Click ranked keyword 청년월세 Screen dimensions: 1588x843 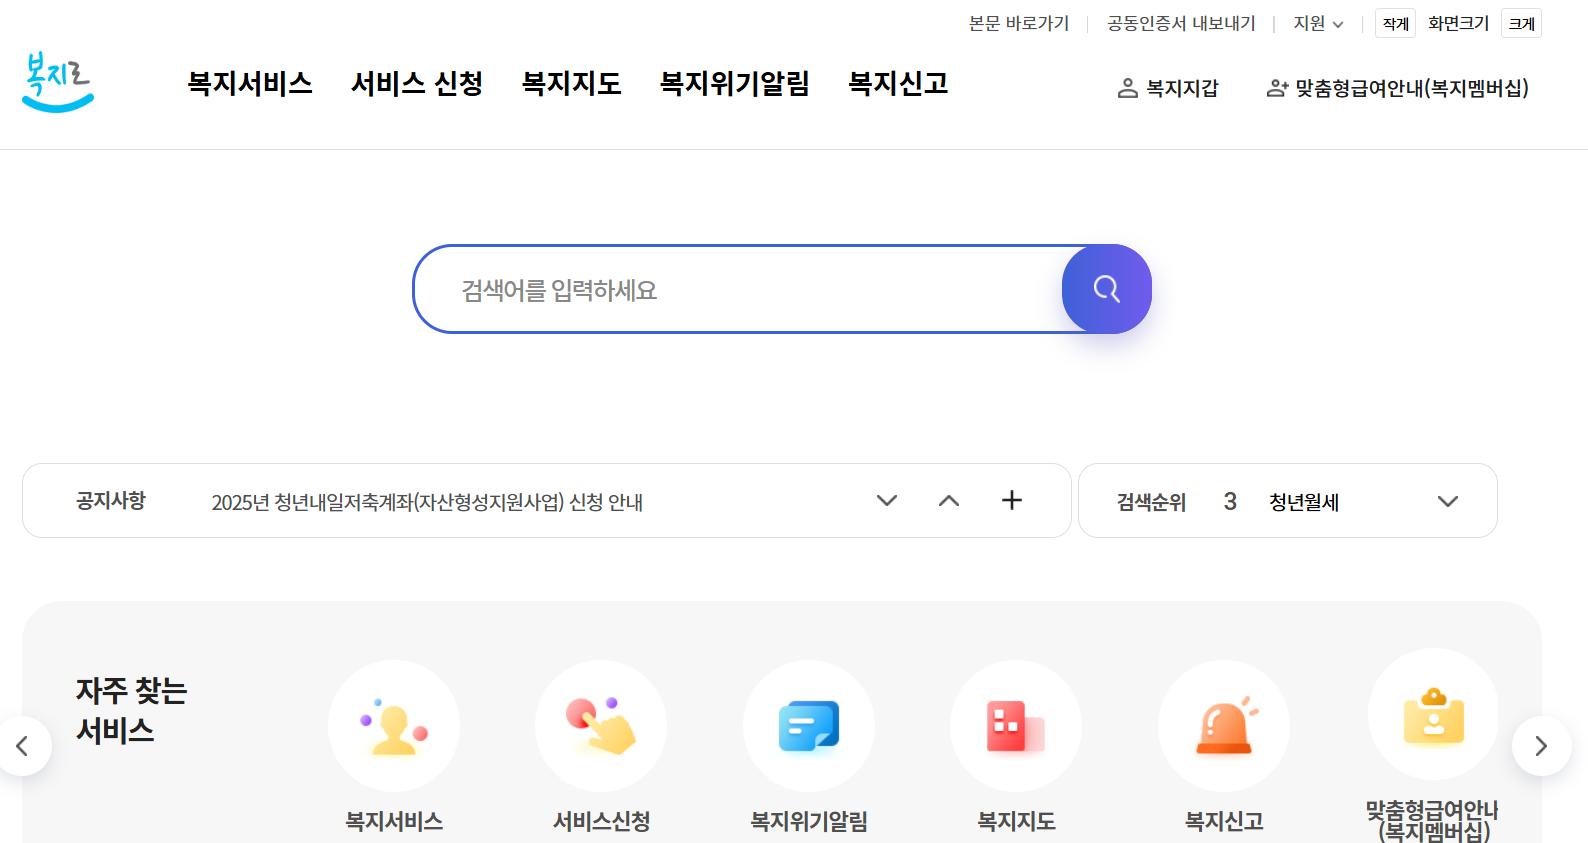pyautogui.click(x=1304, y=502)
